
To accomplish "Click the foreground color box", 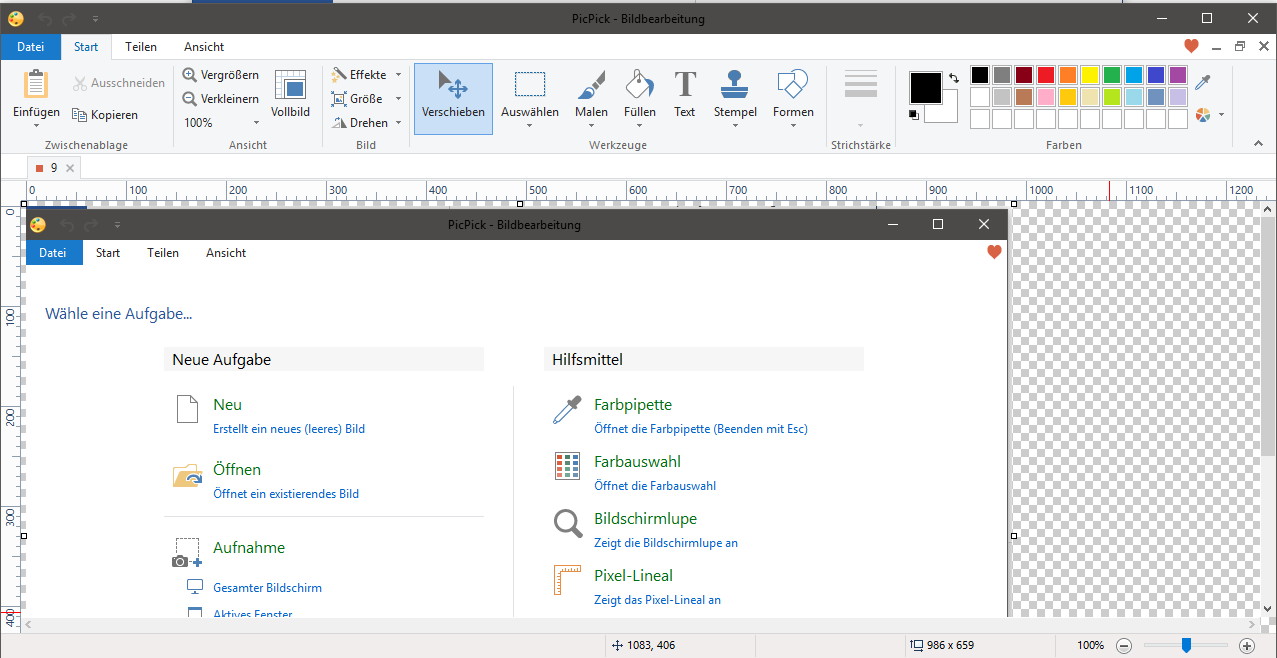I will pos(925,87).
